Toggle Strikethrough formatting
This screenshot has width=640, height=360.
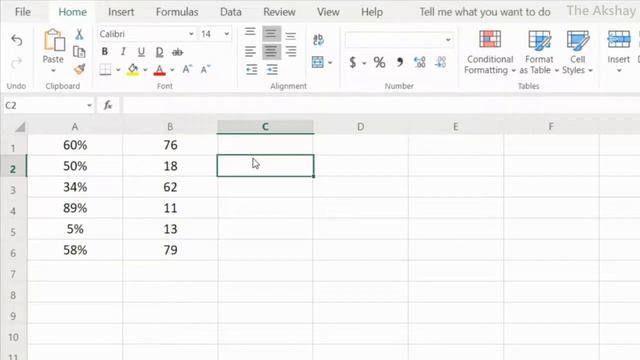point(177,52)
